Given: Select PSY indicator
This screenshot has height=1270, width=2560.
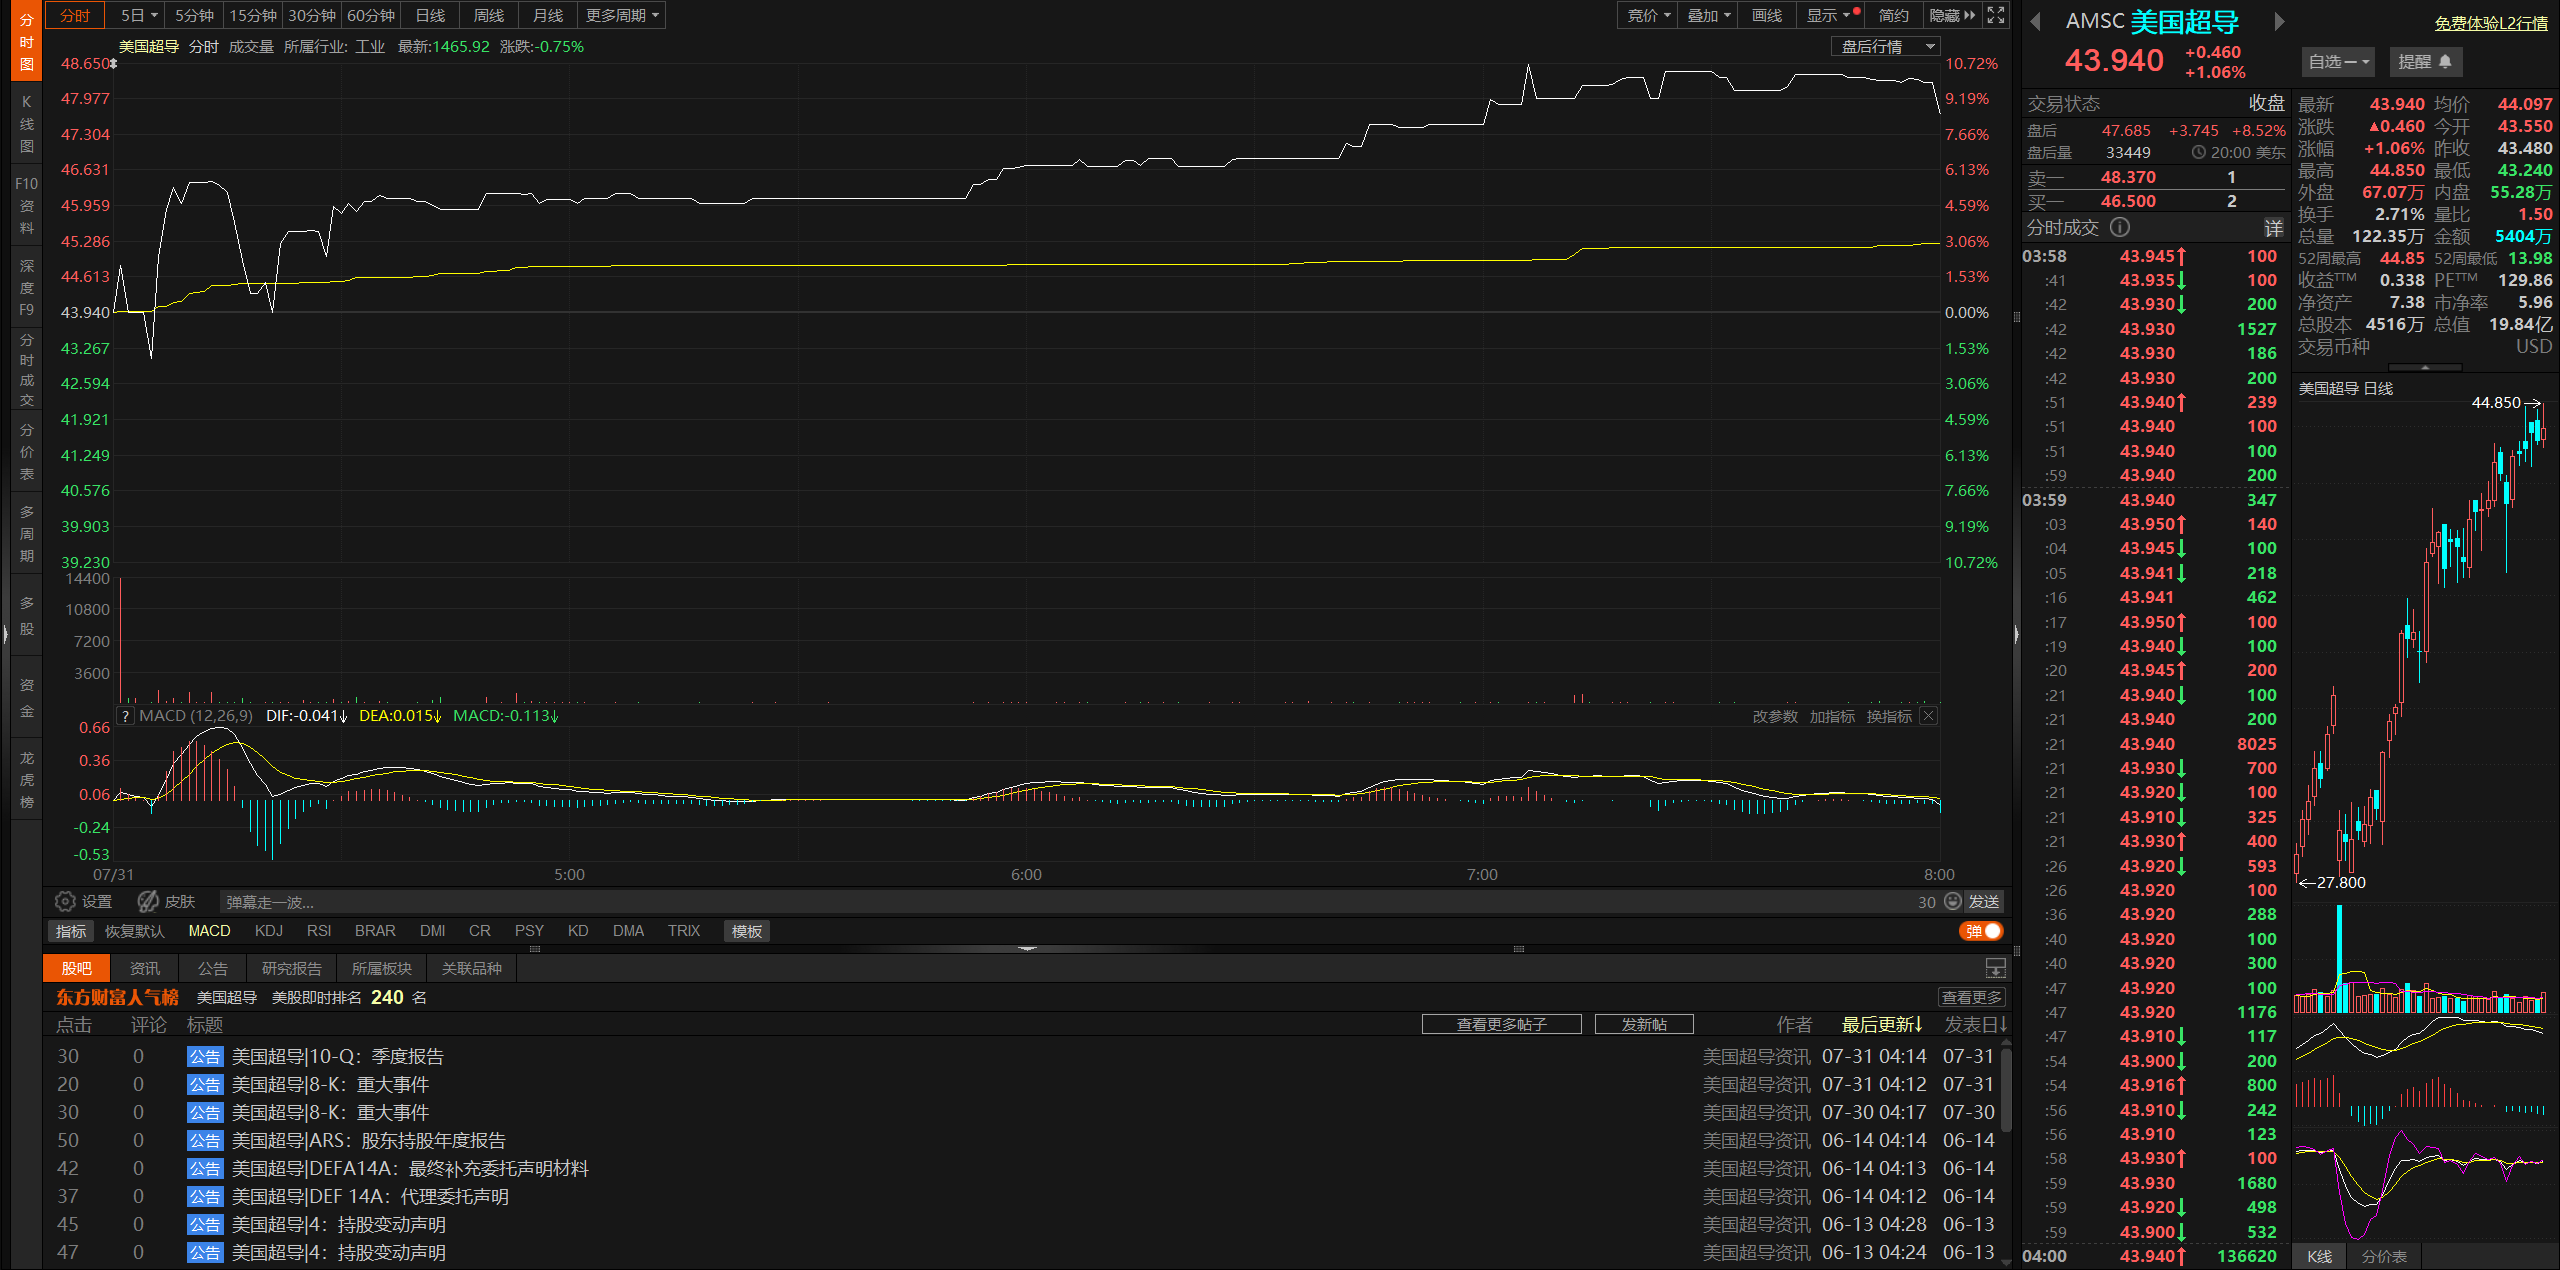Looking at the screenshot, I should tap(529, 931).
